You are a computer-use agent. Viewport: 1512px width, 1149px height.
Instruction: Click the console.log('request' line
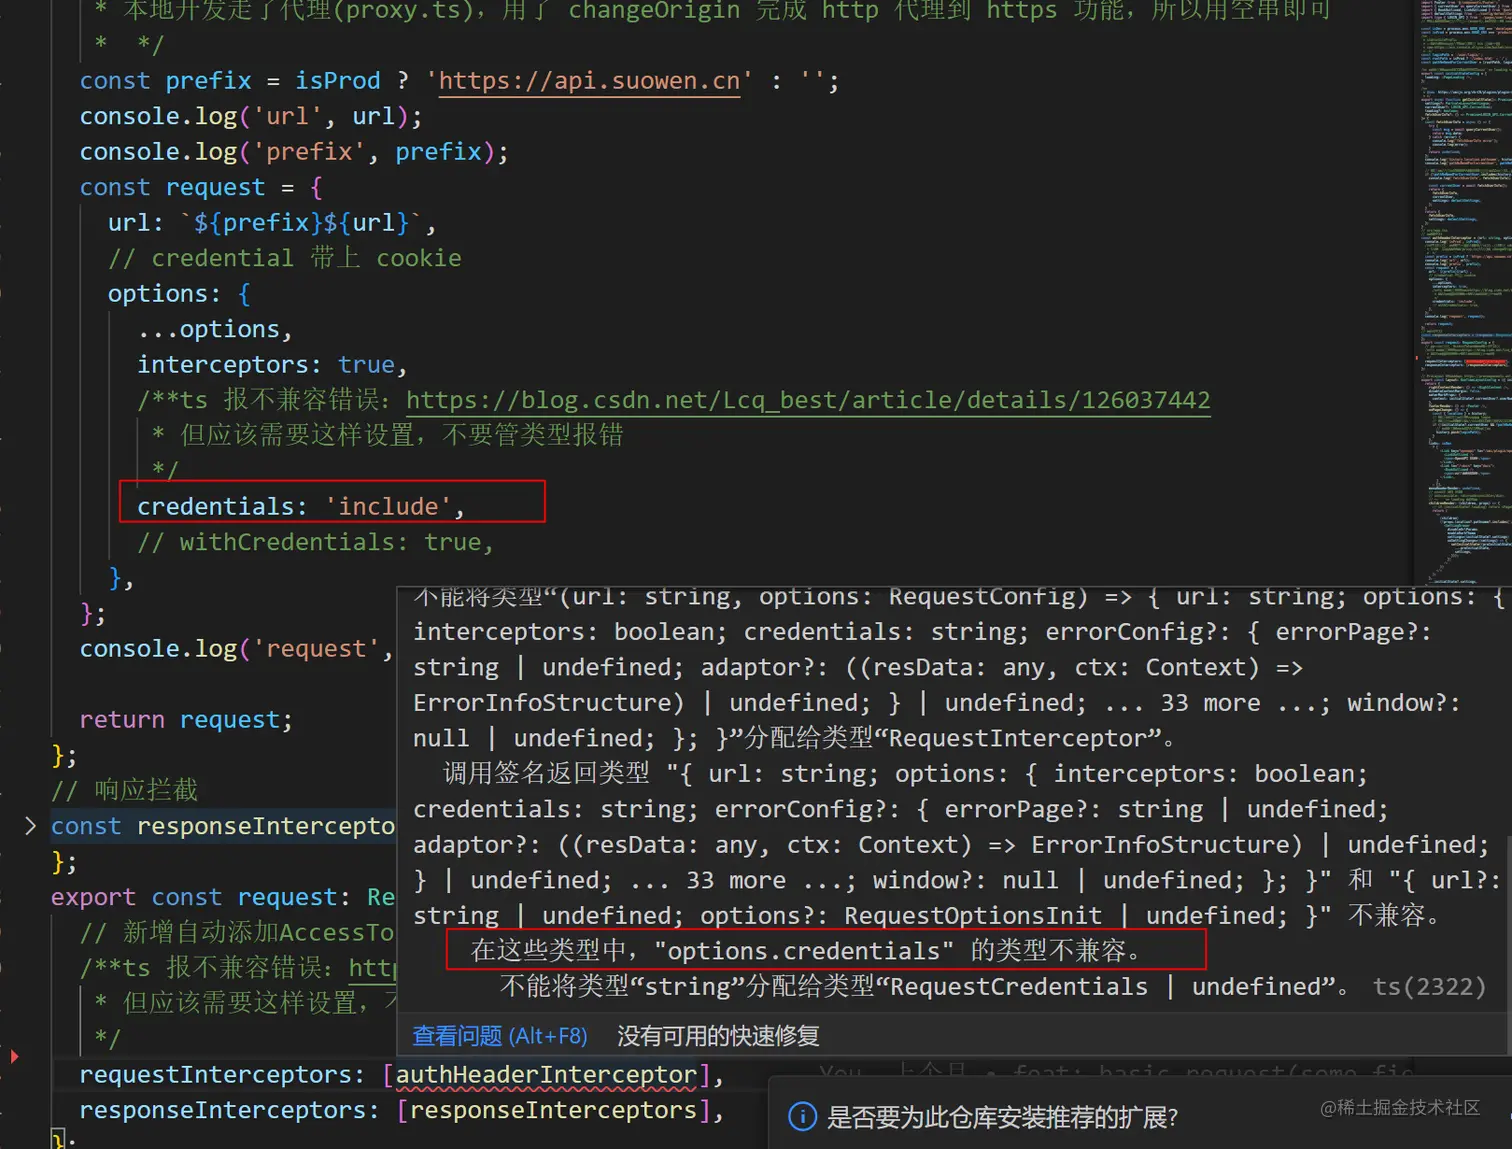coord(237,648)
